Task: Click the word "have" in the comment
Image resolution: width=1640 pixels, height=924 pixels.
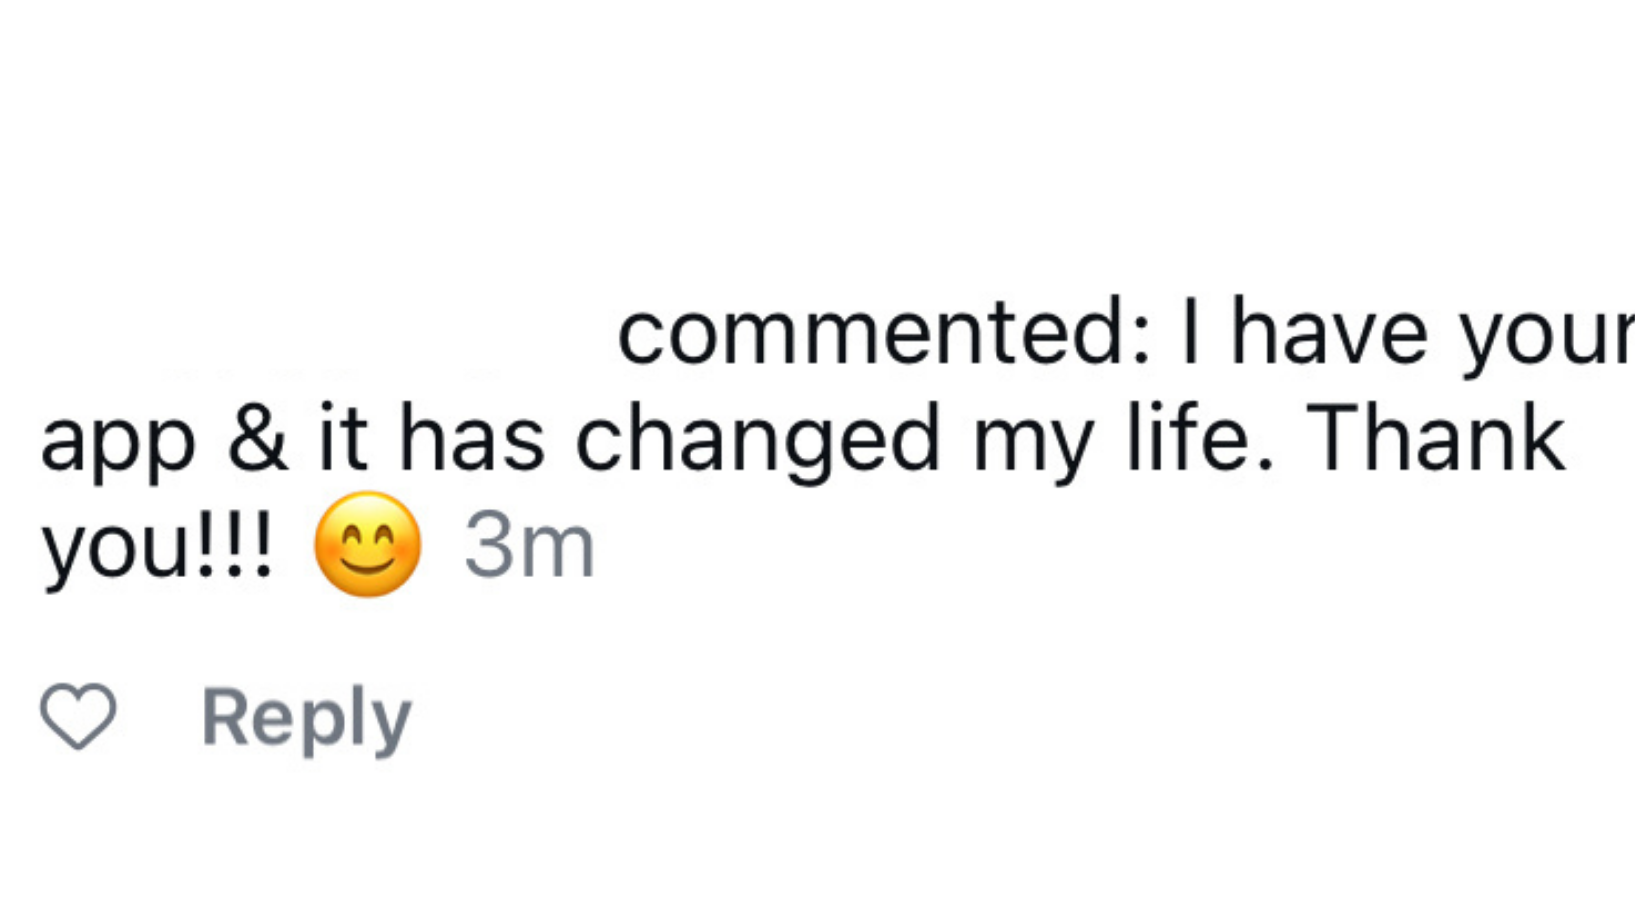Action: tap(1328, 334)
